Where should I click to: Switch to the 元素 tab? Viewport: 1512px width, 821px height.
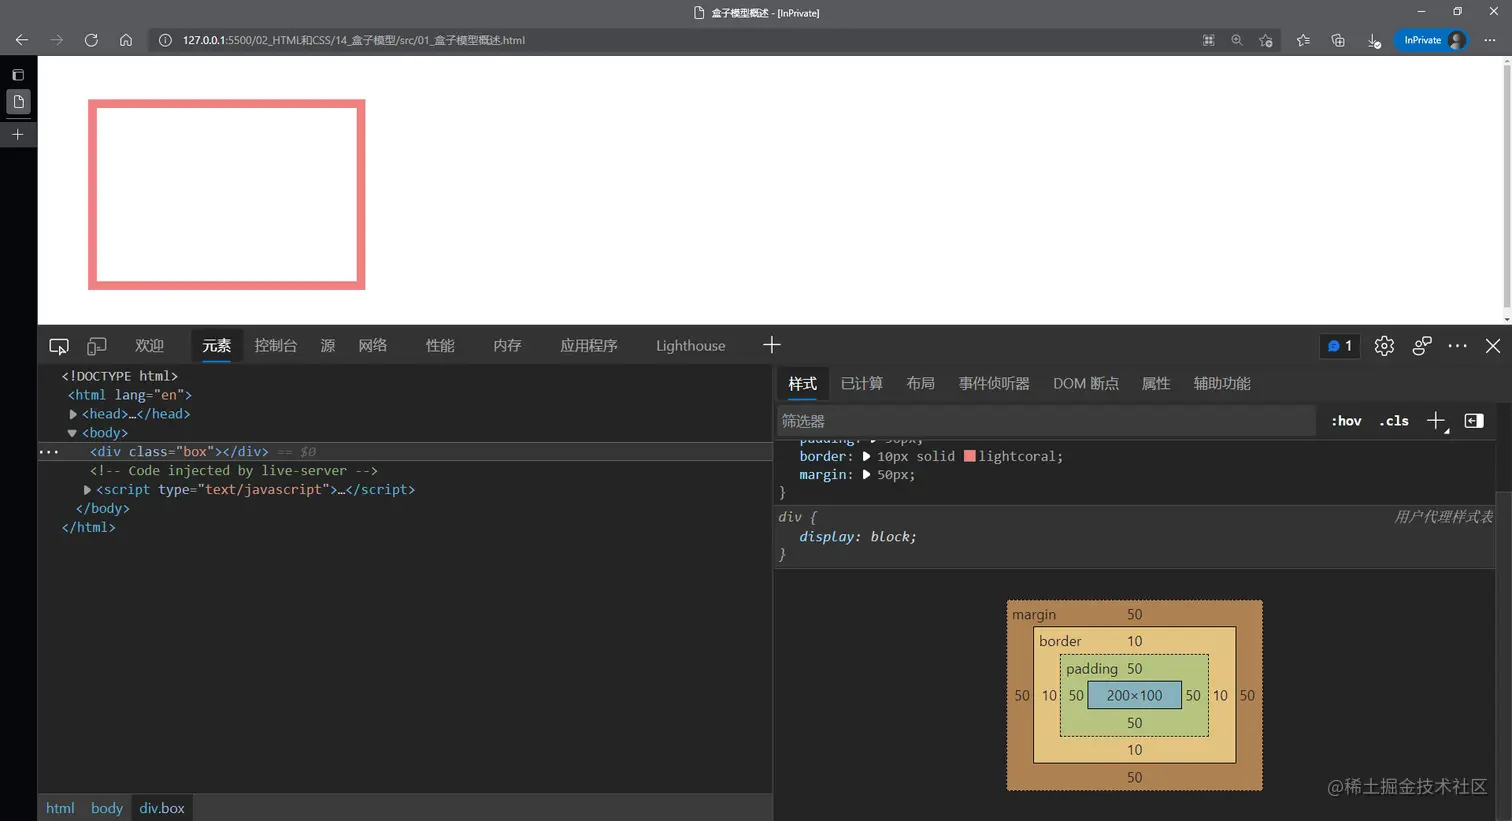tap(217, 346)
